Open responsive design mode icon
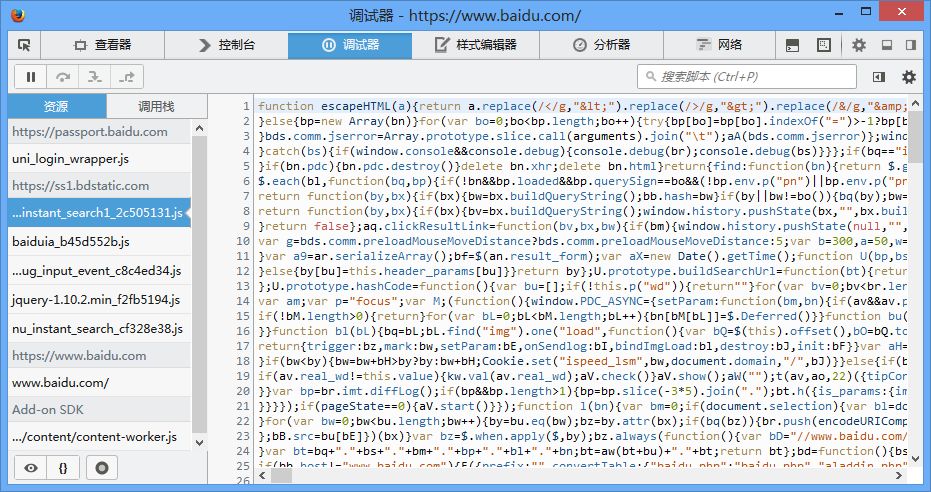 click(x=824, y=45)
